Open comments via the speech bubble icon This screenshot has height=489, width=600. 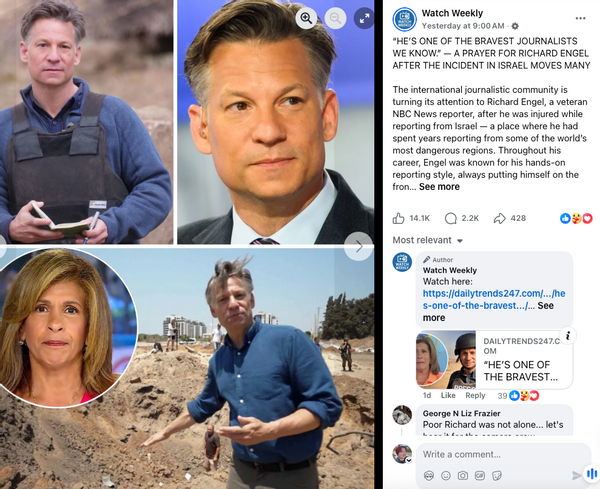(451, 218)
